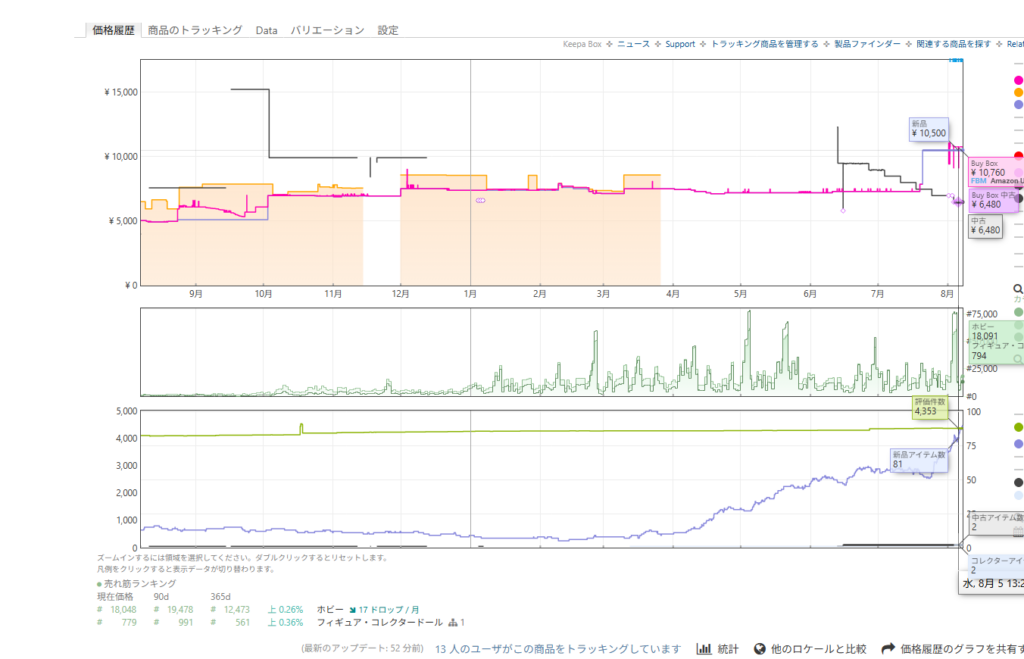Open the 価格履歴 tab
The image size is (1024, 659).
click(x=113, y=30)
